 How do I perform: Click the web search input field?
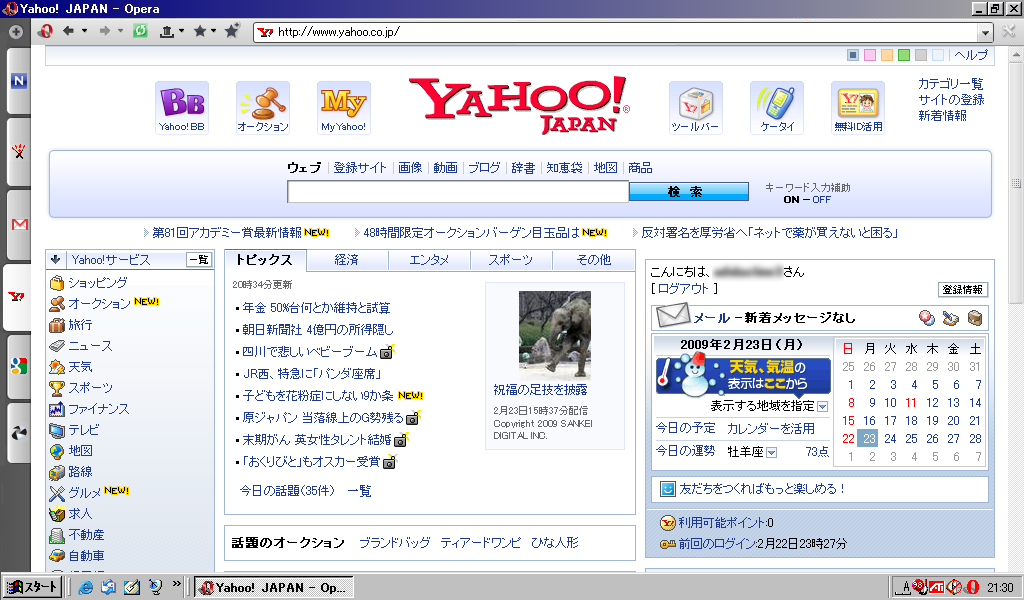click(x=458, y=191)
